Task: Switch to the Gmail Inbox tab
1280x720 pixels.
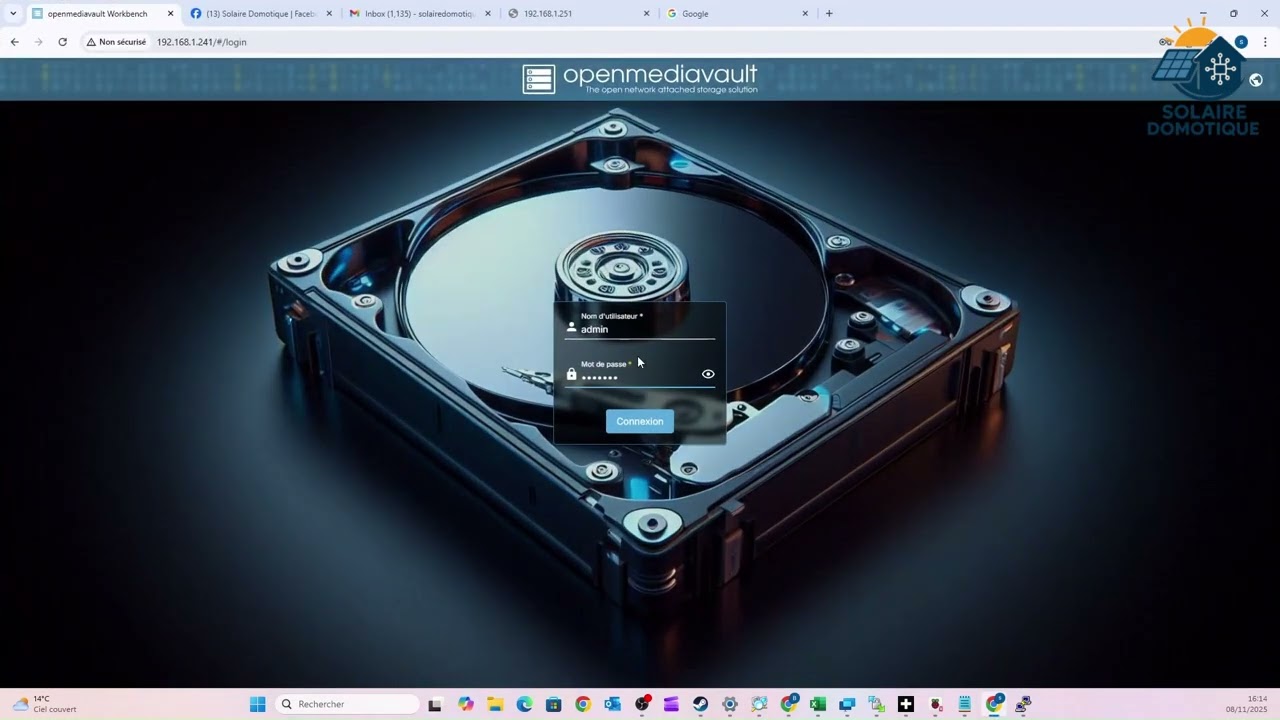Action: click(x=418, y=14)
